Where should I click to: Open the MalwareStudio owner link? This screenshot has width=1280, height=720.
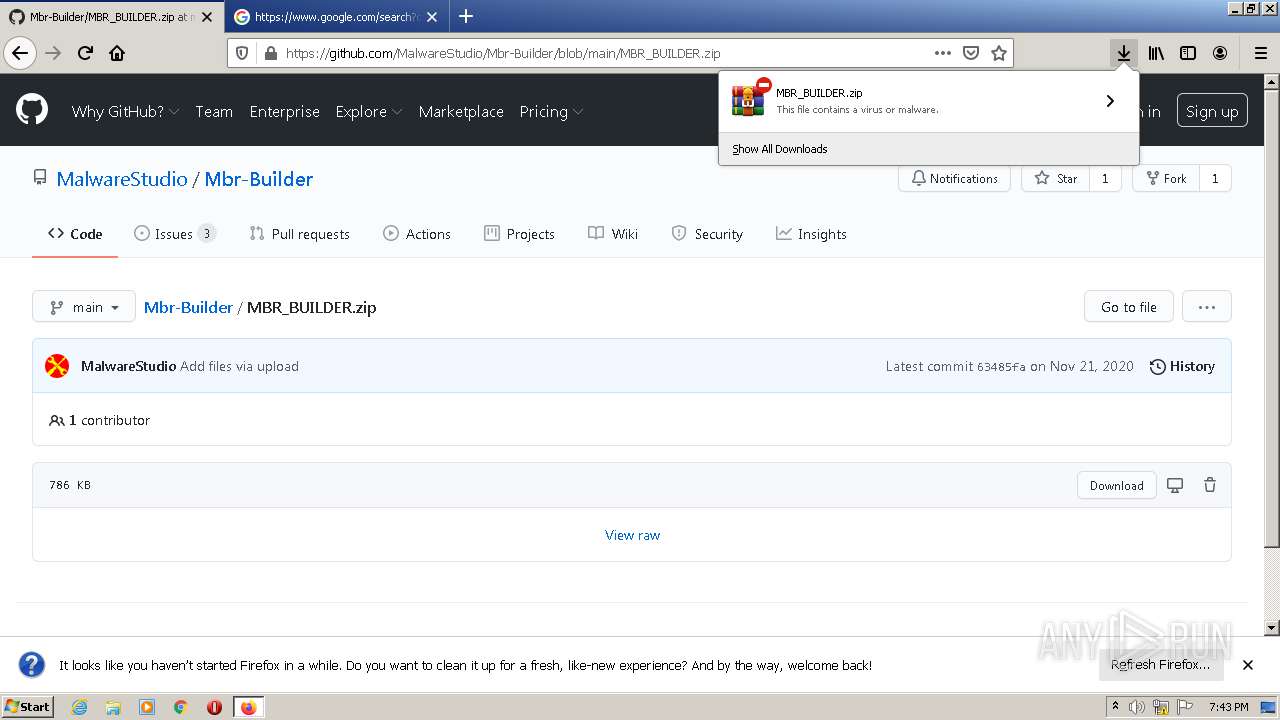[x=122, y=179]
